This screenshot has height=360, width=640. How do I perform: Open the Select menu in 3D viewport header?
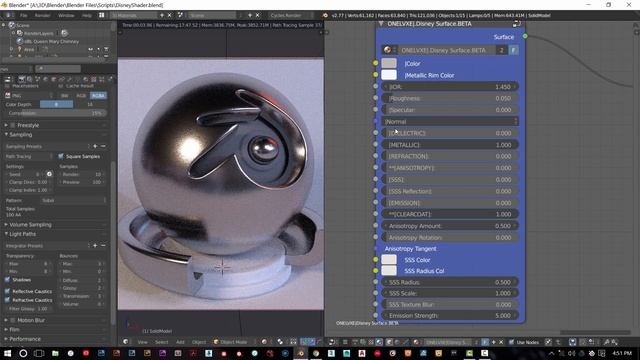click(162, 342)
